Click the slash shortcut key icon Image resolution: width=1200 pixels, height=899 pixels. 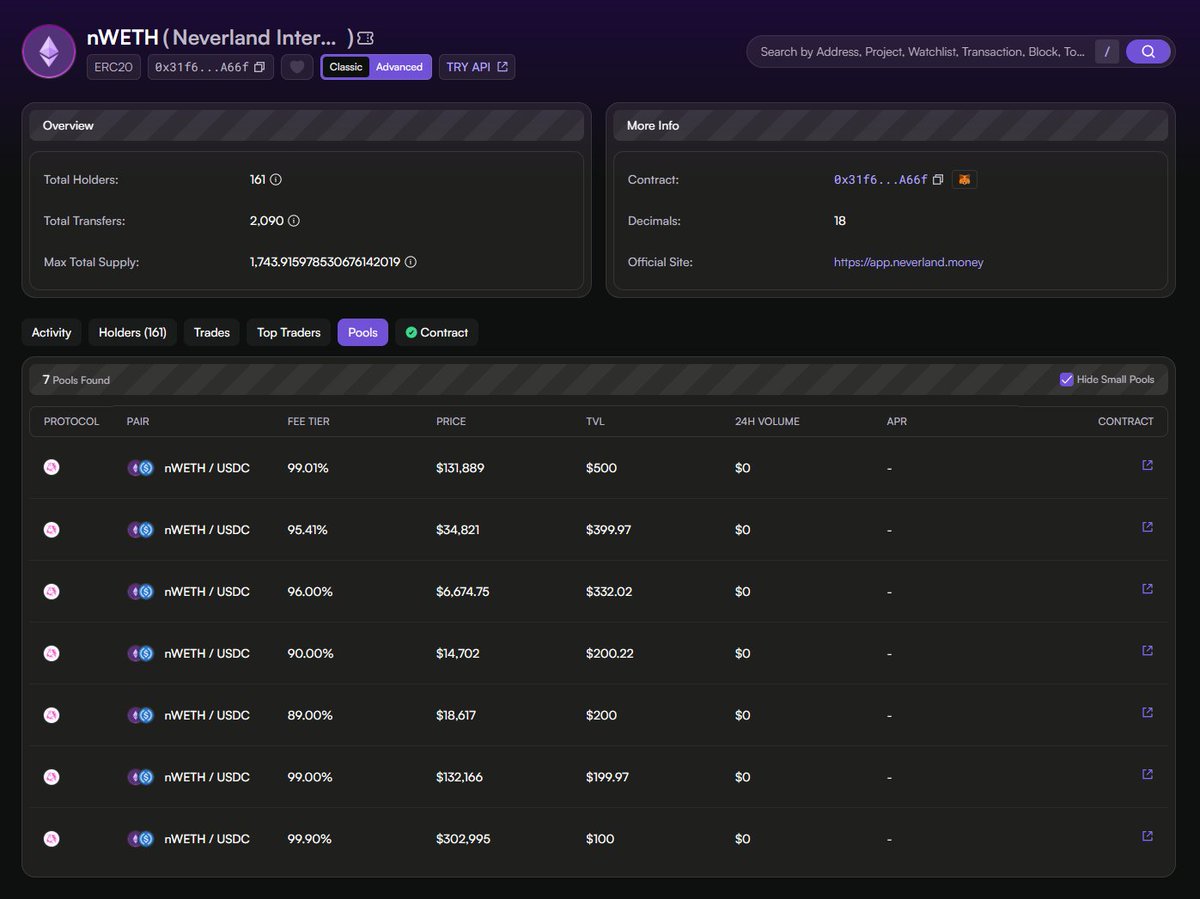1107,51
